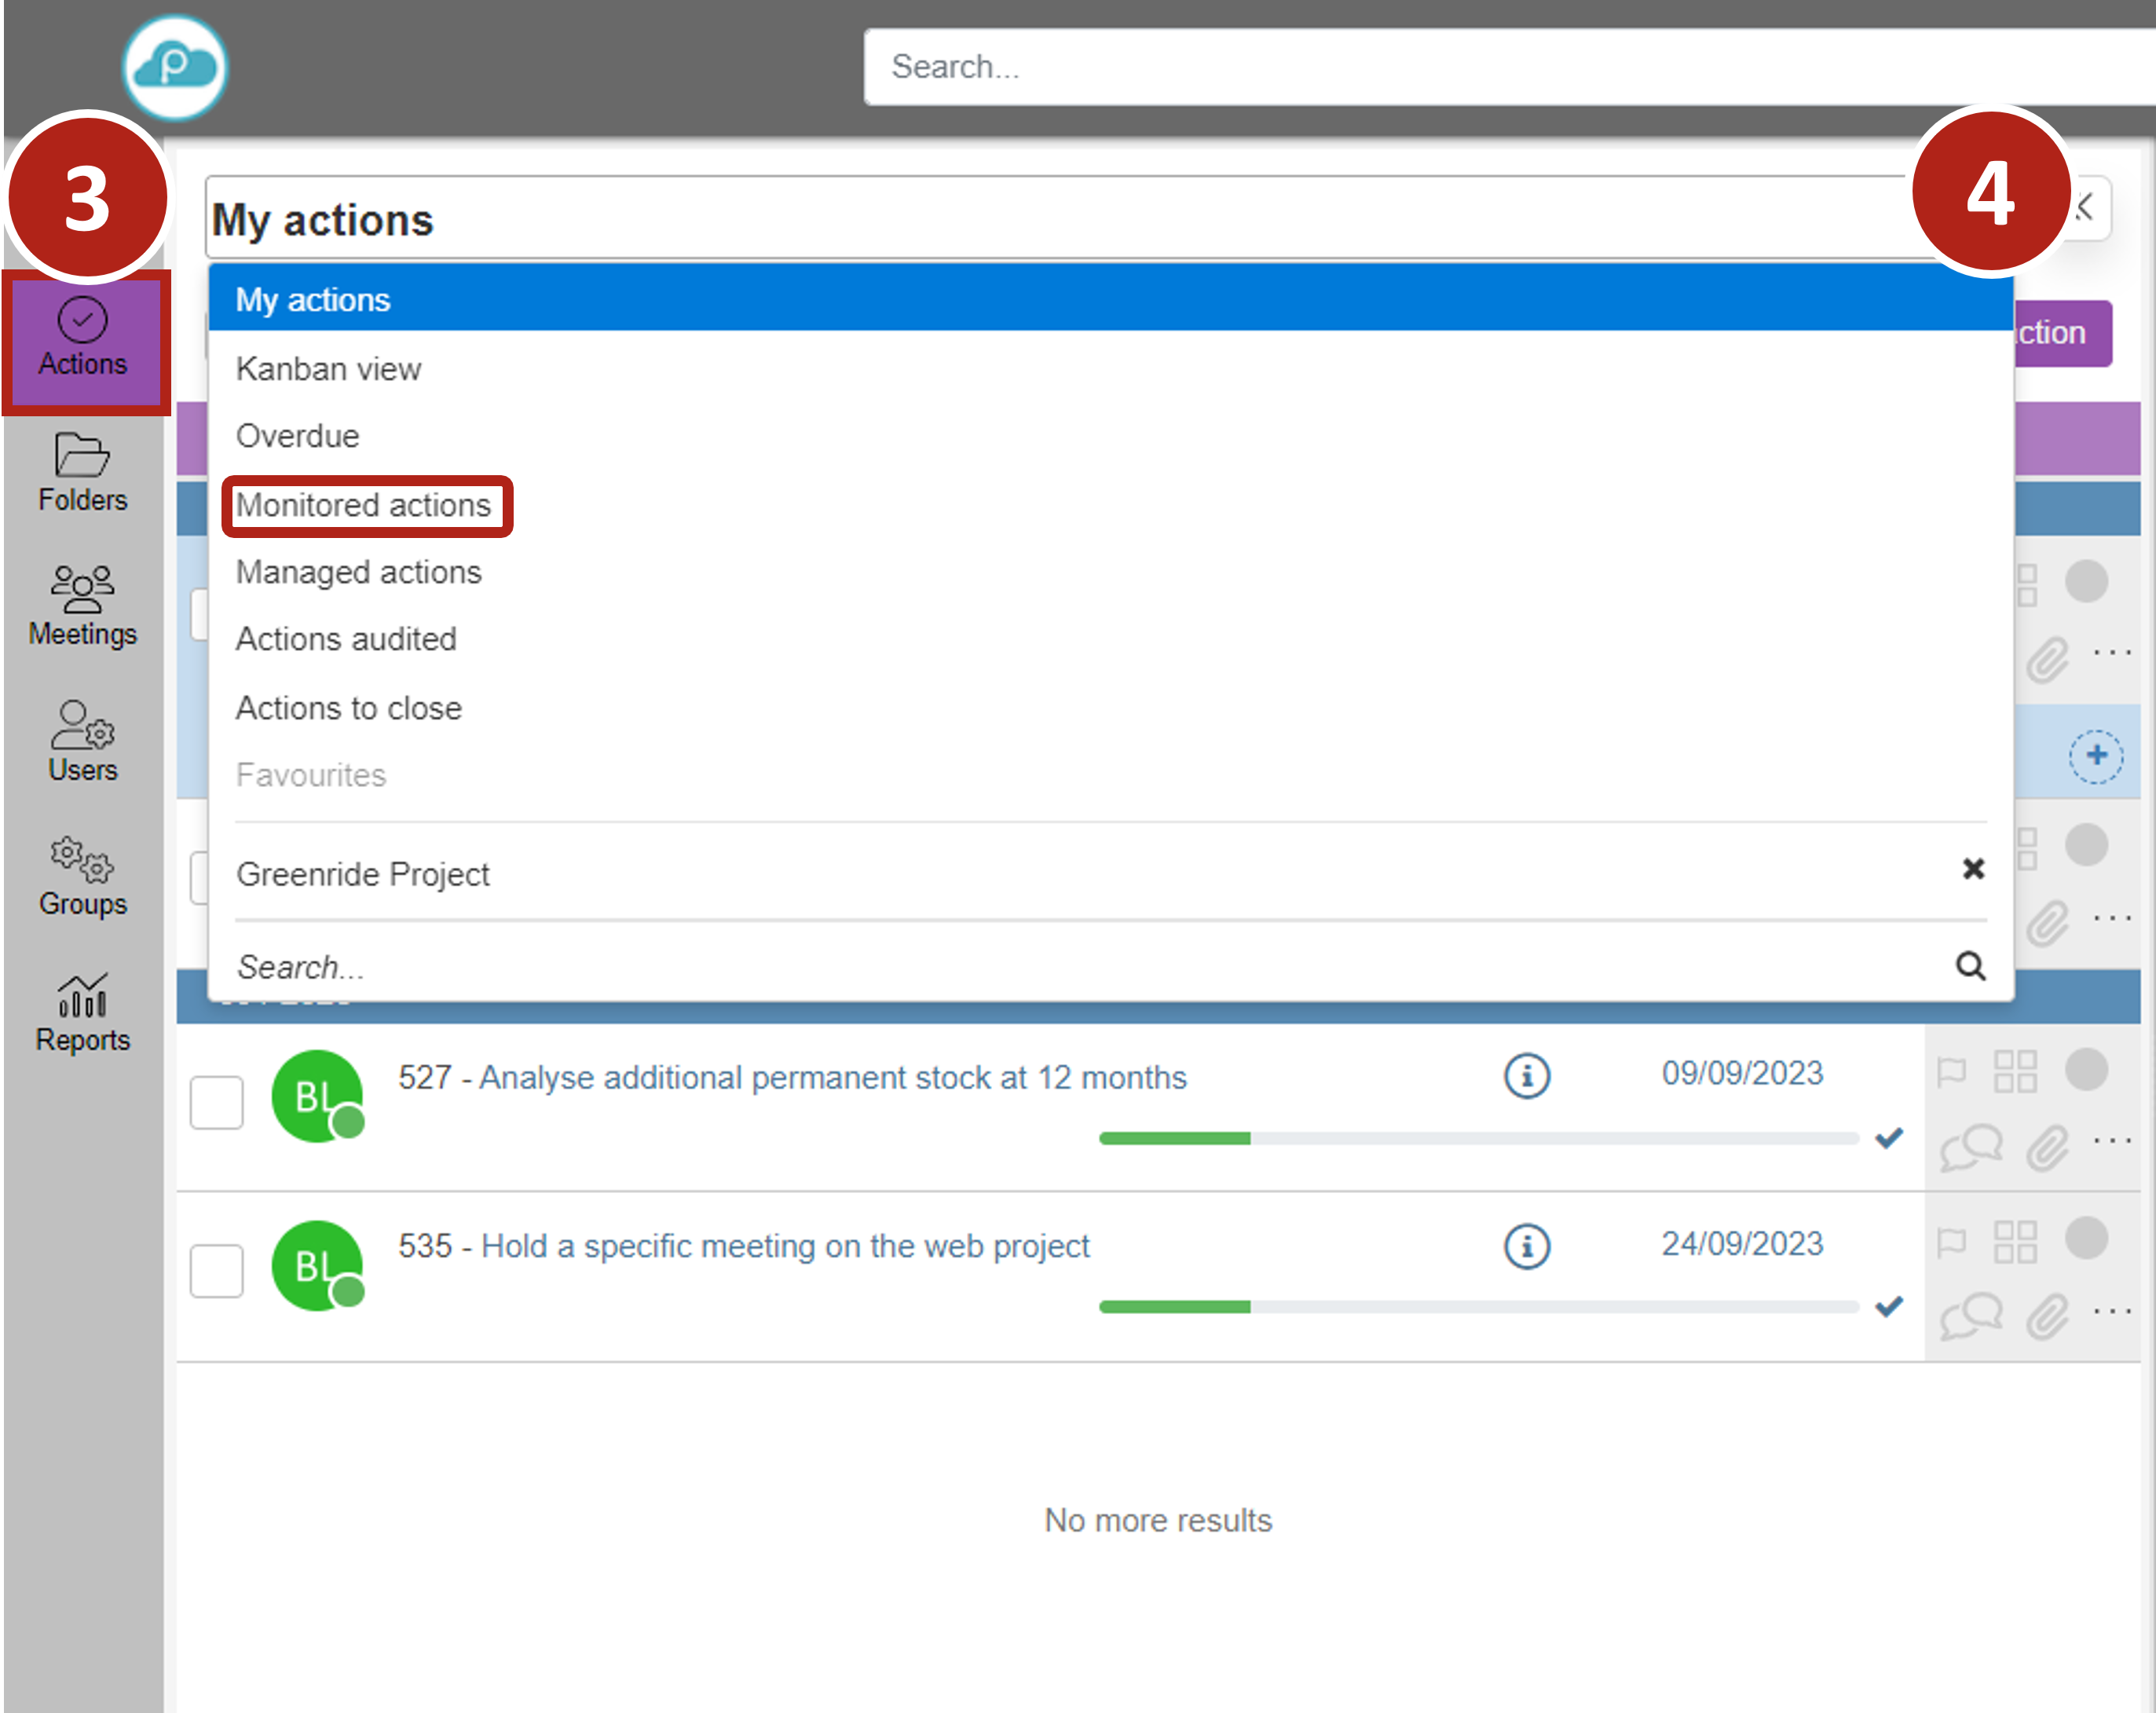The width and height of the screenshot is (2156, 1713).
Task: Click magnifier icon in dropdown search
Action: point(1970,966)
